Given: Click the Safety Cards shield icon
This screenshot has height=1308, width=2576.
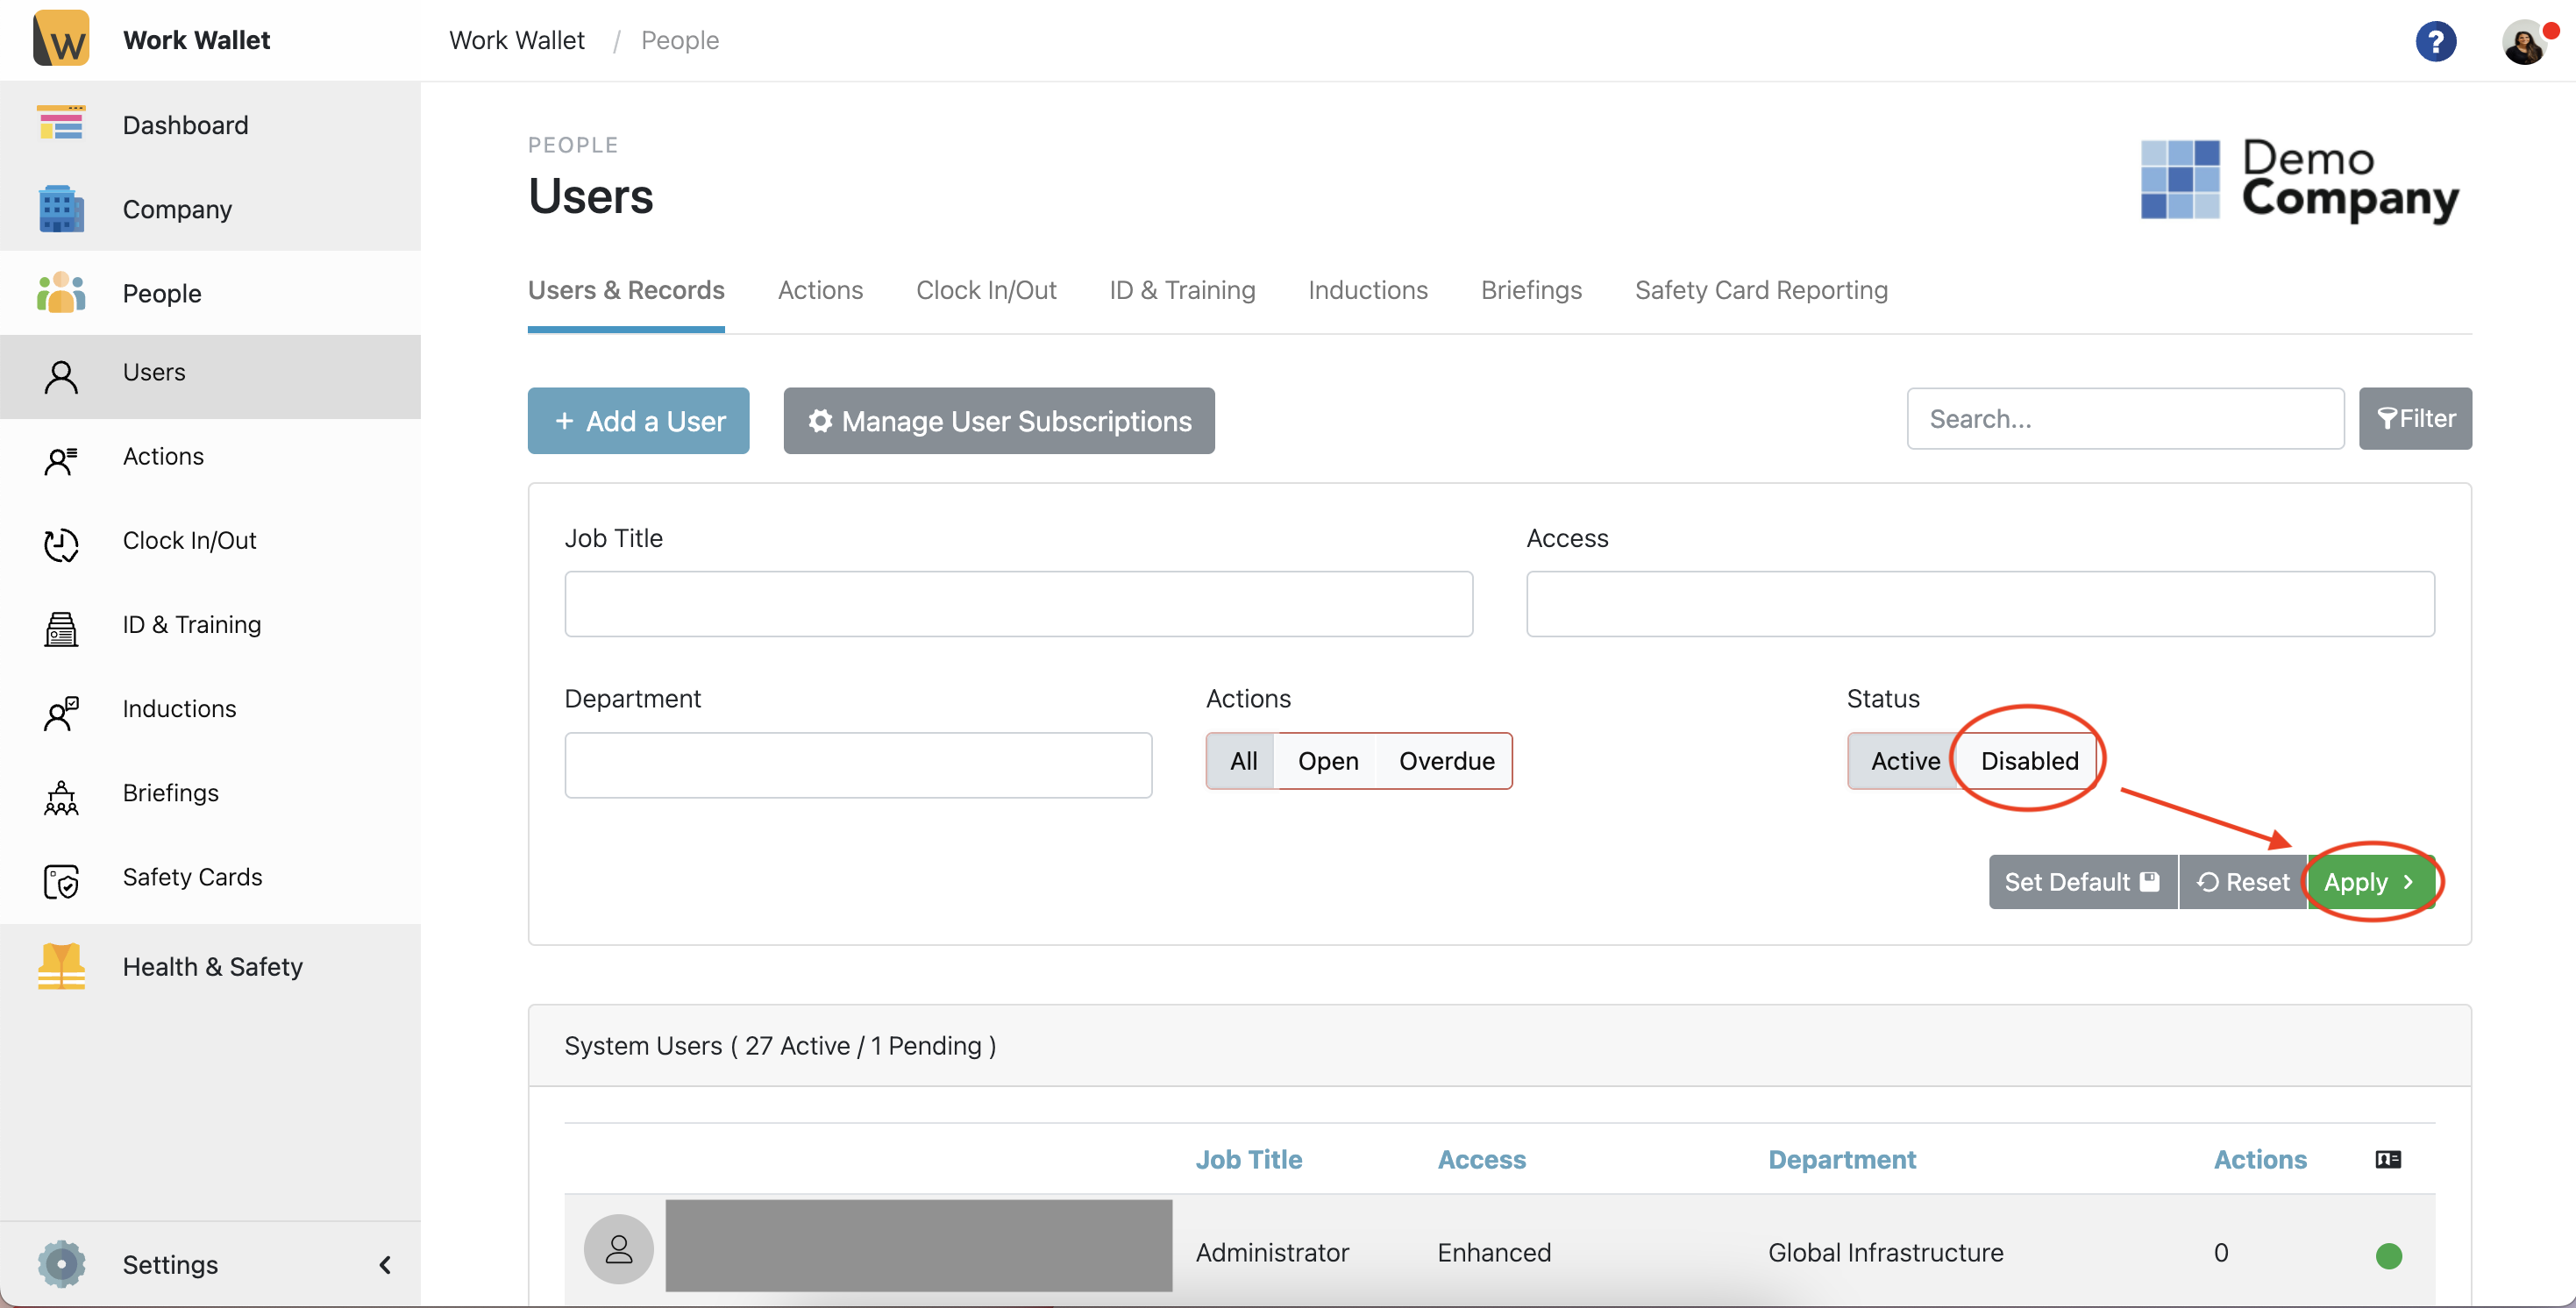Looking at the screenshot, I should (x=61, y=881).
